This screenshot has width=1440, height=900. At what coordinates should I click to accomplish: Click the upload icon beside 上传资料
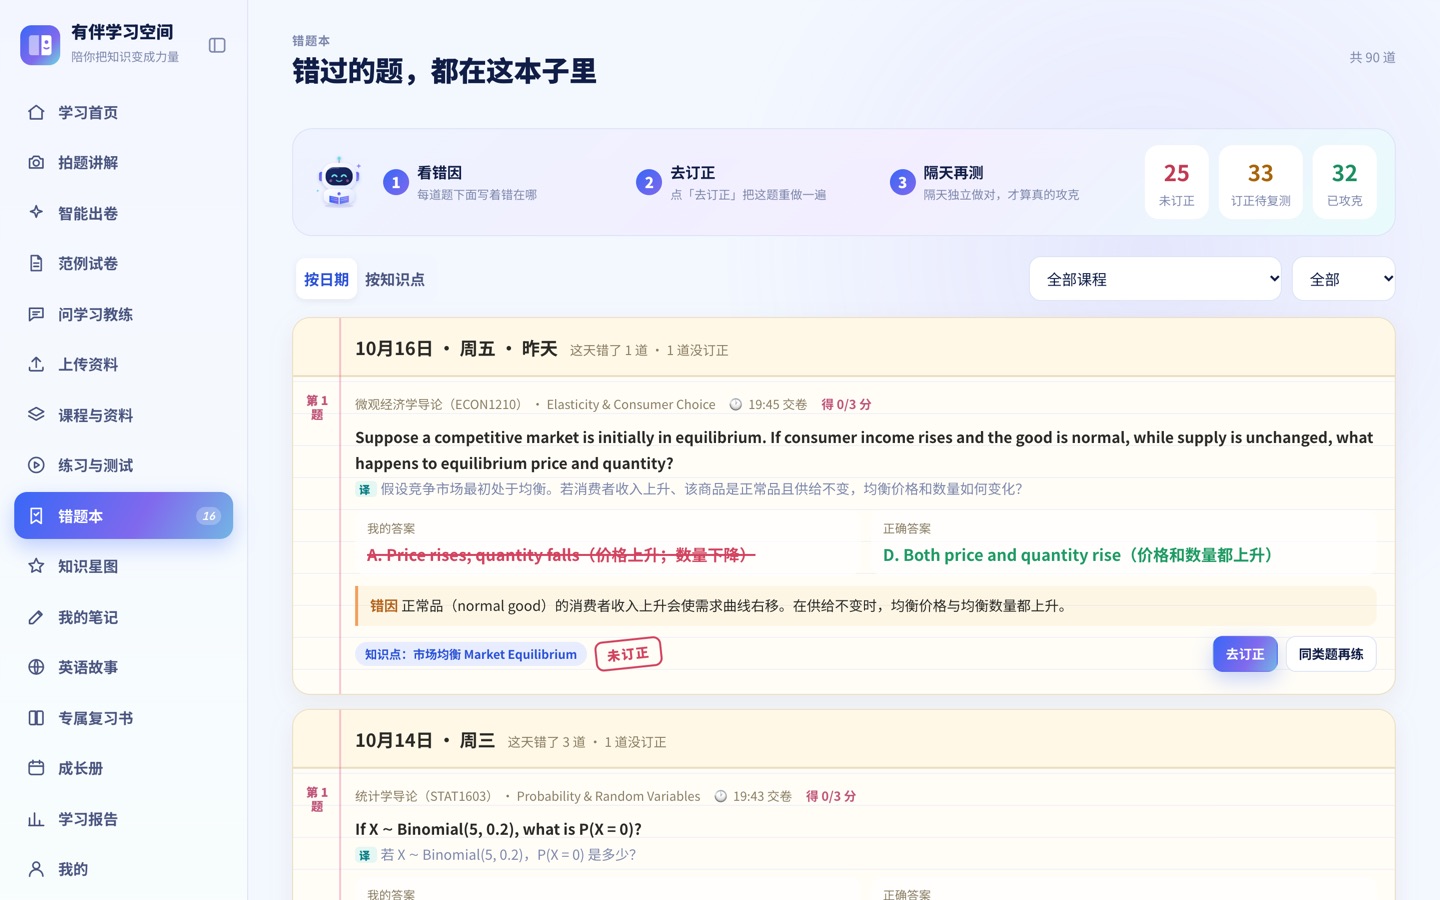point(36,364)
